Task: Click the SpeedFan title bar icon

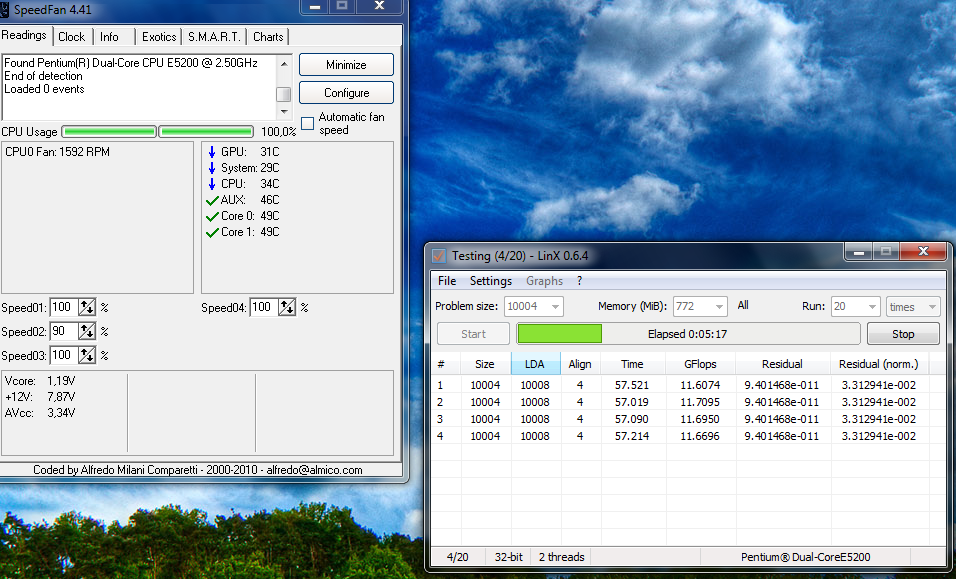Action: [x=5, y=9]
